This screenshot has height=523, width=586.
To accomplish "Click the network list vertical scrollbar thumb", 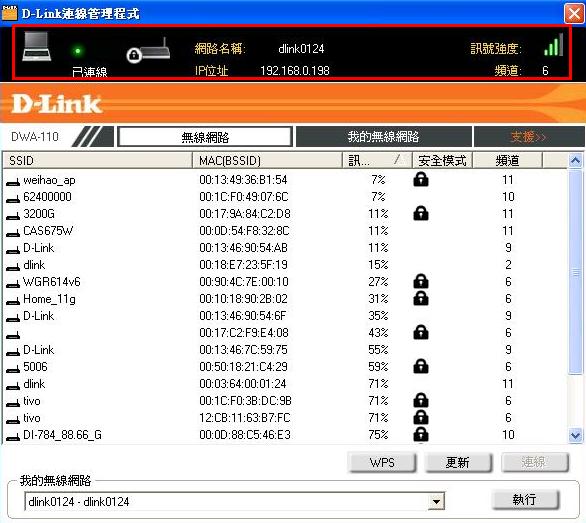I will pyautogui.click(x=575, y=272).
